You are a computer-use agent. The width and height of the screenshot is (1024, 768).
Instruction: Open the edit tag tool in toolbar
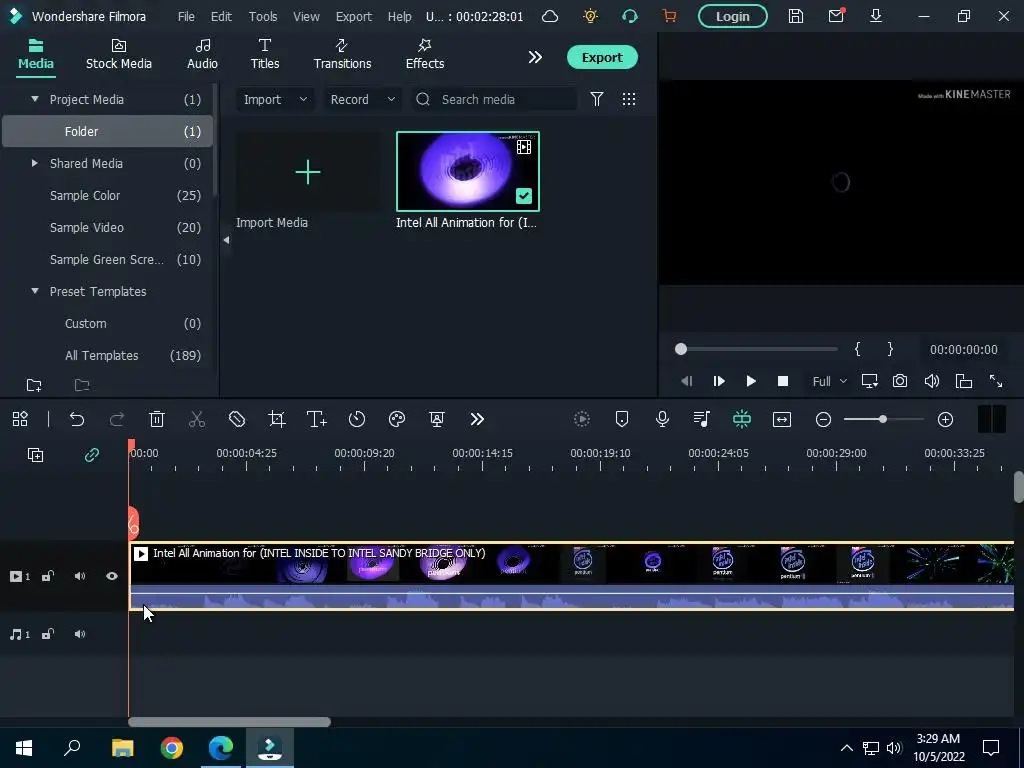(x=237, y=419)
